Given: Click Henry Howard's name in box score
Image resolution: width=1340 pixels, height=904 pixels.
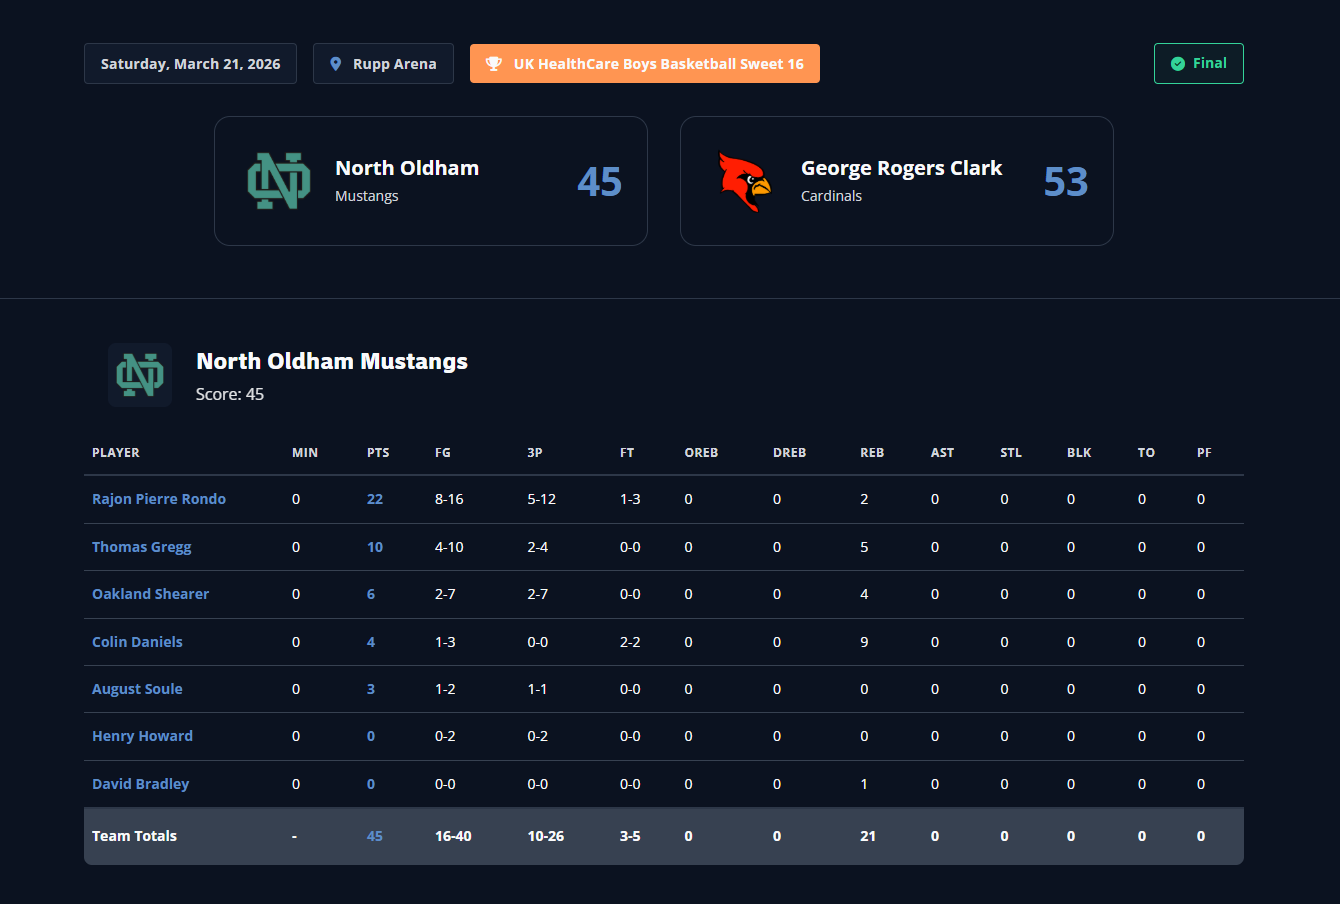Looking at the screenshot, I should pyautogui.click(x=142, y=736).
